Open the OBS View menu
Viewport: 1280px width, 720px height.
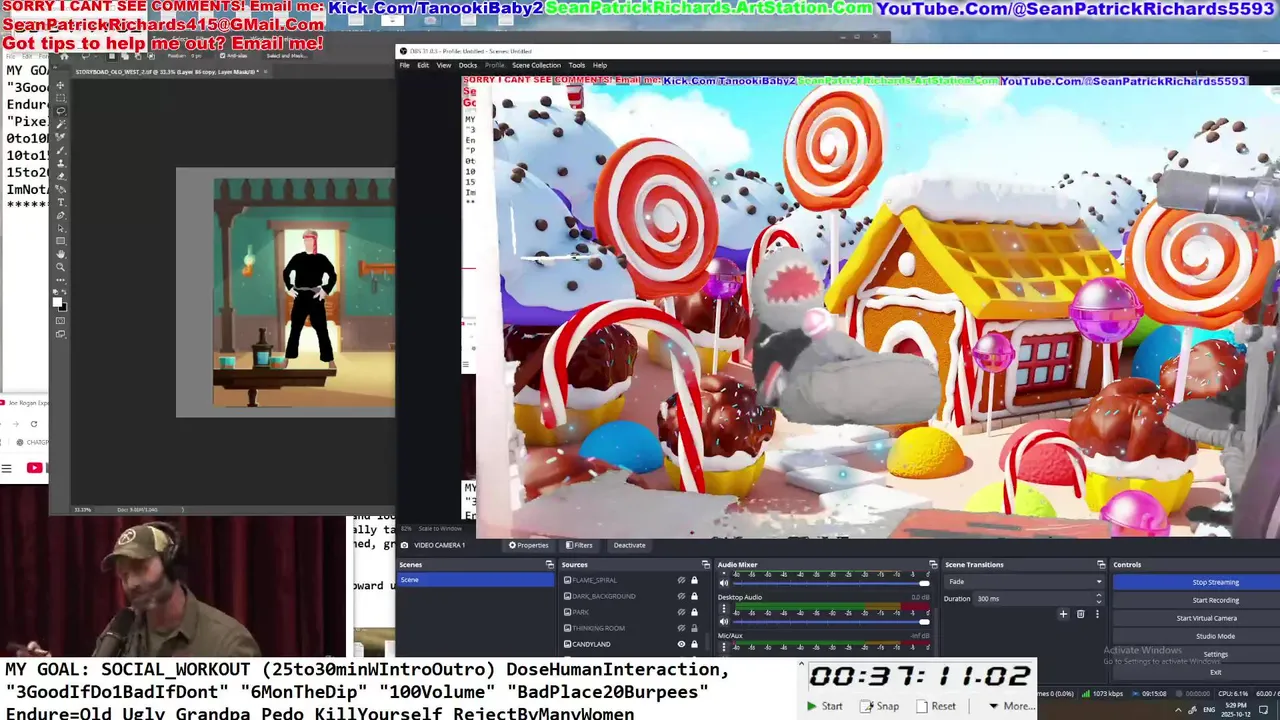[x=443, y=65]
